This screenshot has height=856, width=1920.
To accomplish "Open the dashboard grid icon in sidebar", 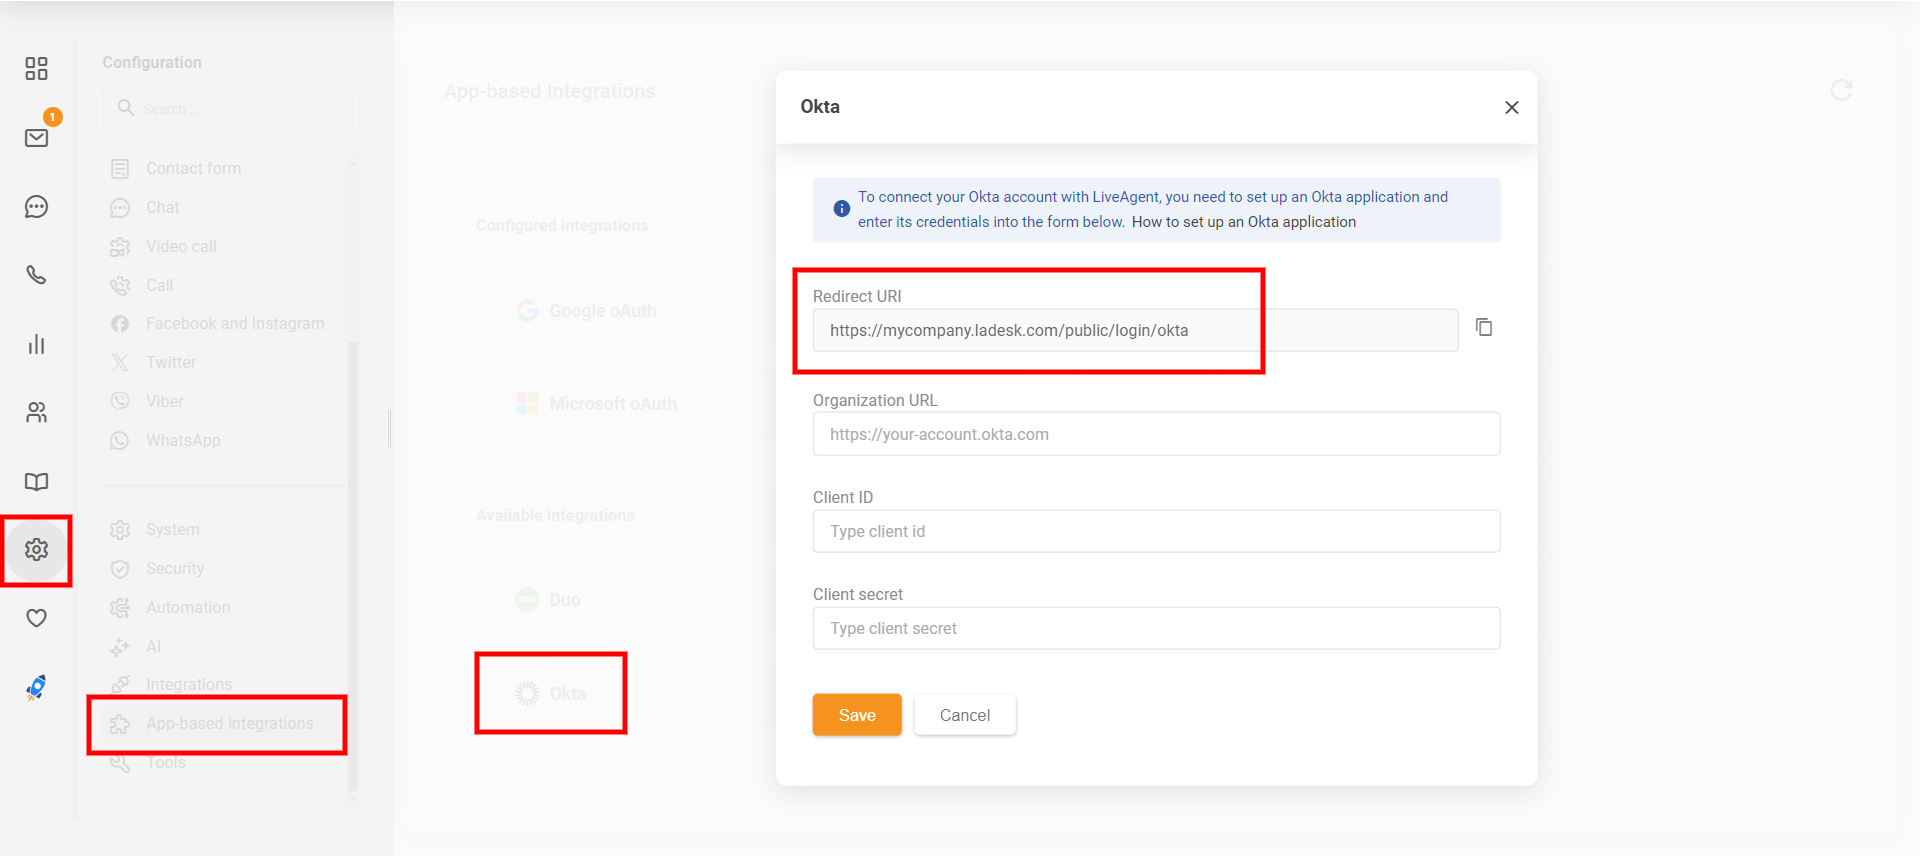I will [x=36, y=68].
